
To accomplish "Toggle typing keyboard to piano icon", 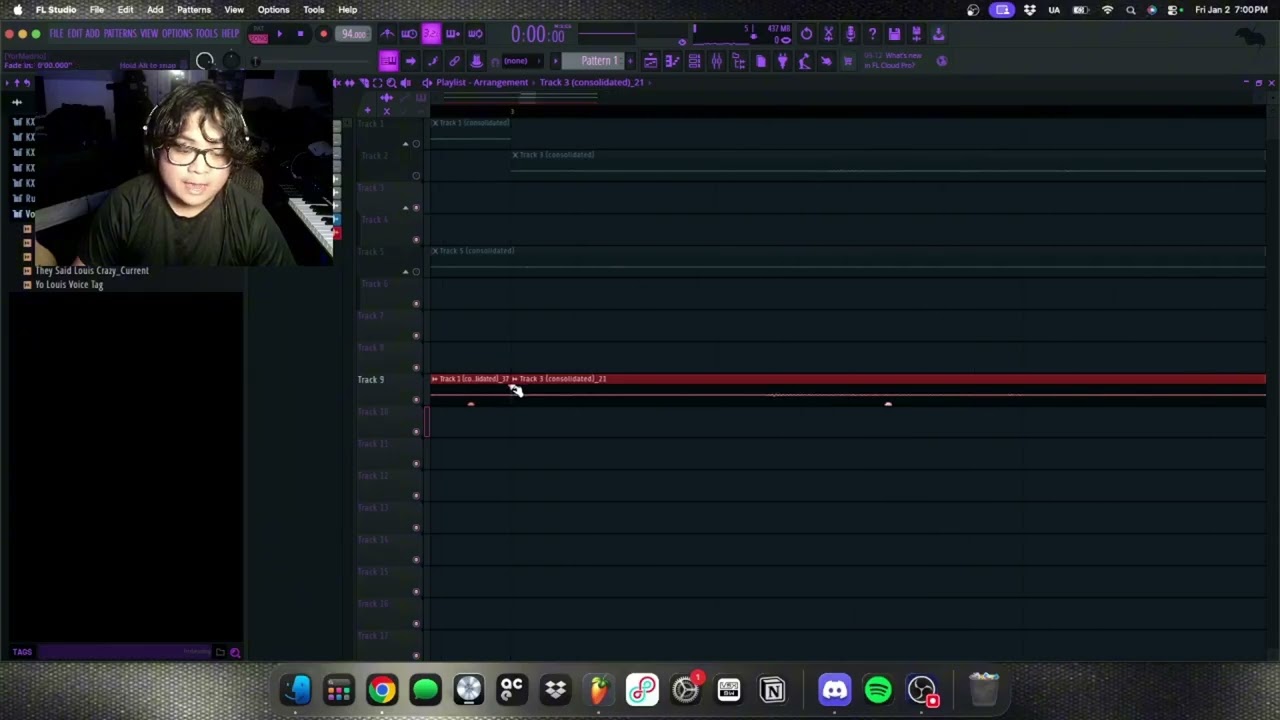I will coord(388,61).
